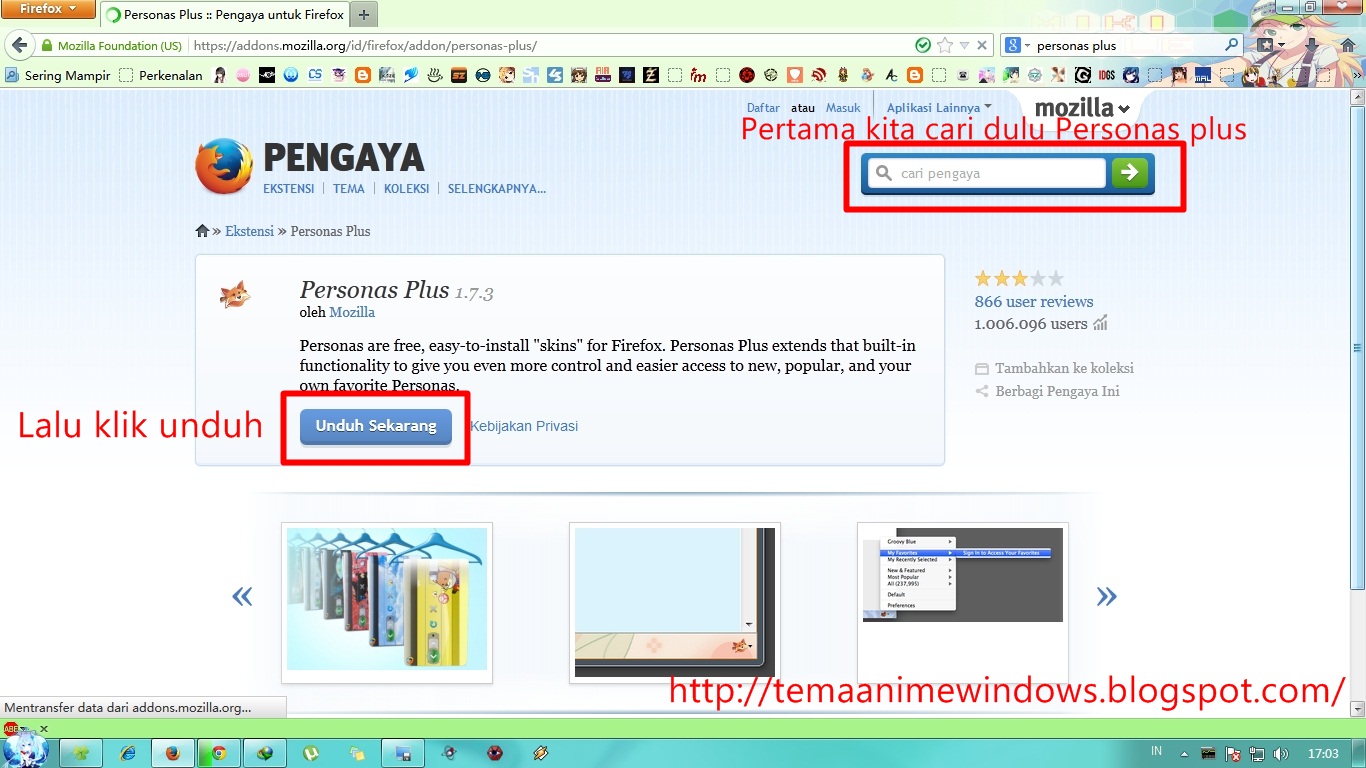Viewport: 1366px width, 768px height.
Task: Click the volume speaker tray icon
Action: [x=1280, y=753]
